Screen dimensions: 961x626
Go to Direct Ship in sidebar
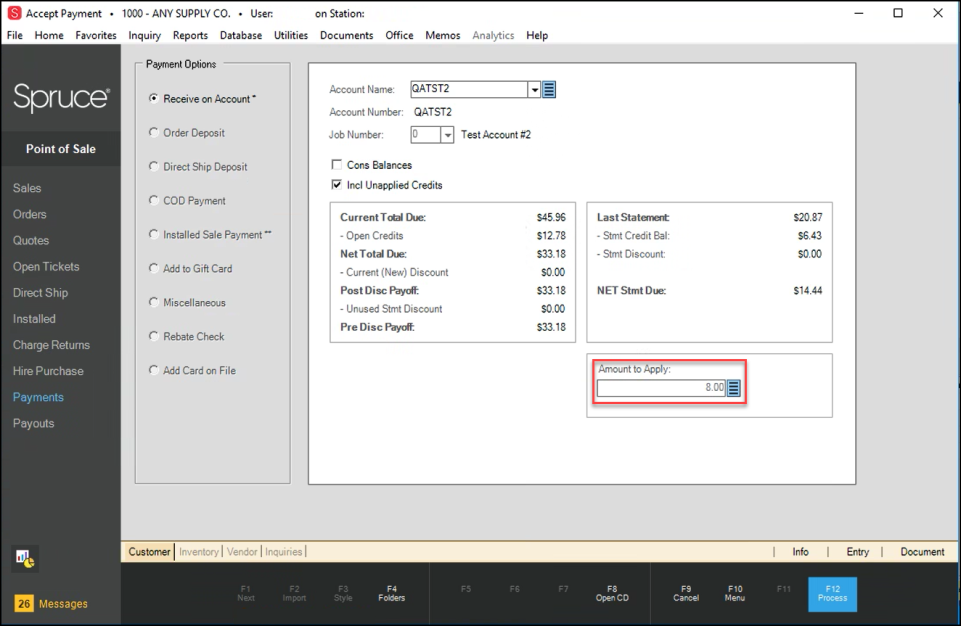point(40,293)
